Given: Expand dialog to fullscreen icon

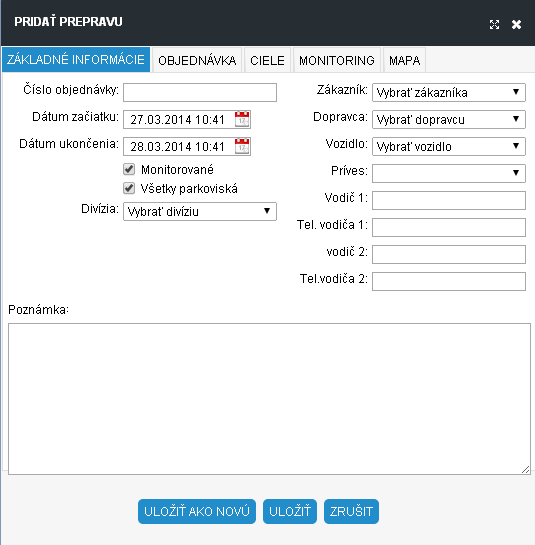Looking at the screenshot, I should pos(494,24).
